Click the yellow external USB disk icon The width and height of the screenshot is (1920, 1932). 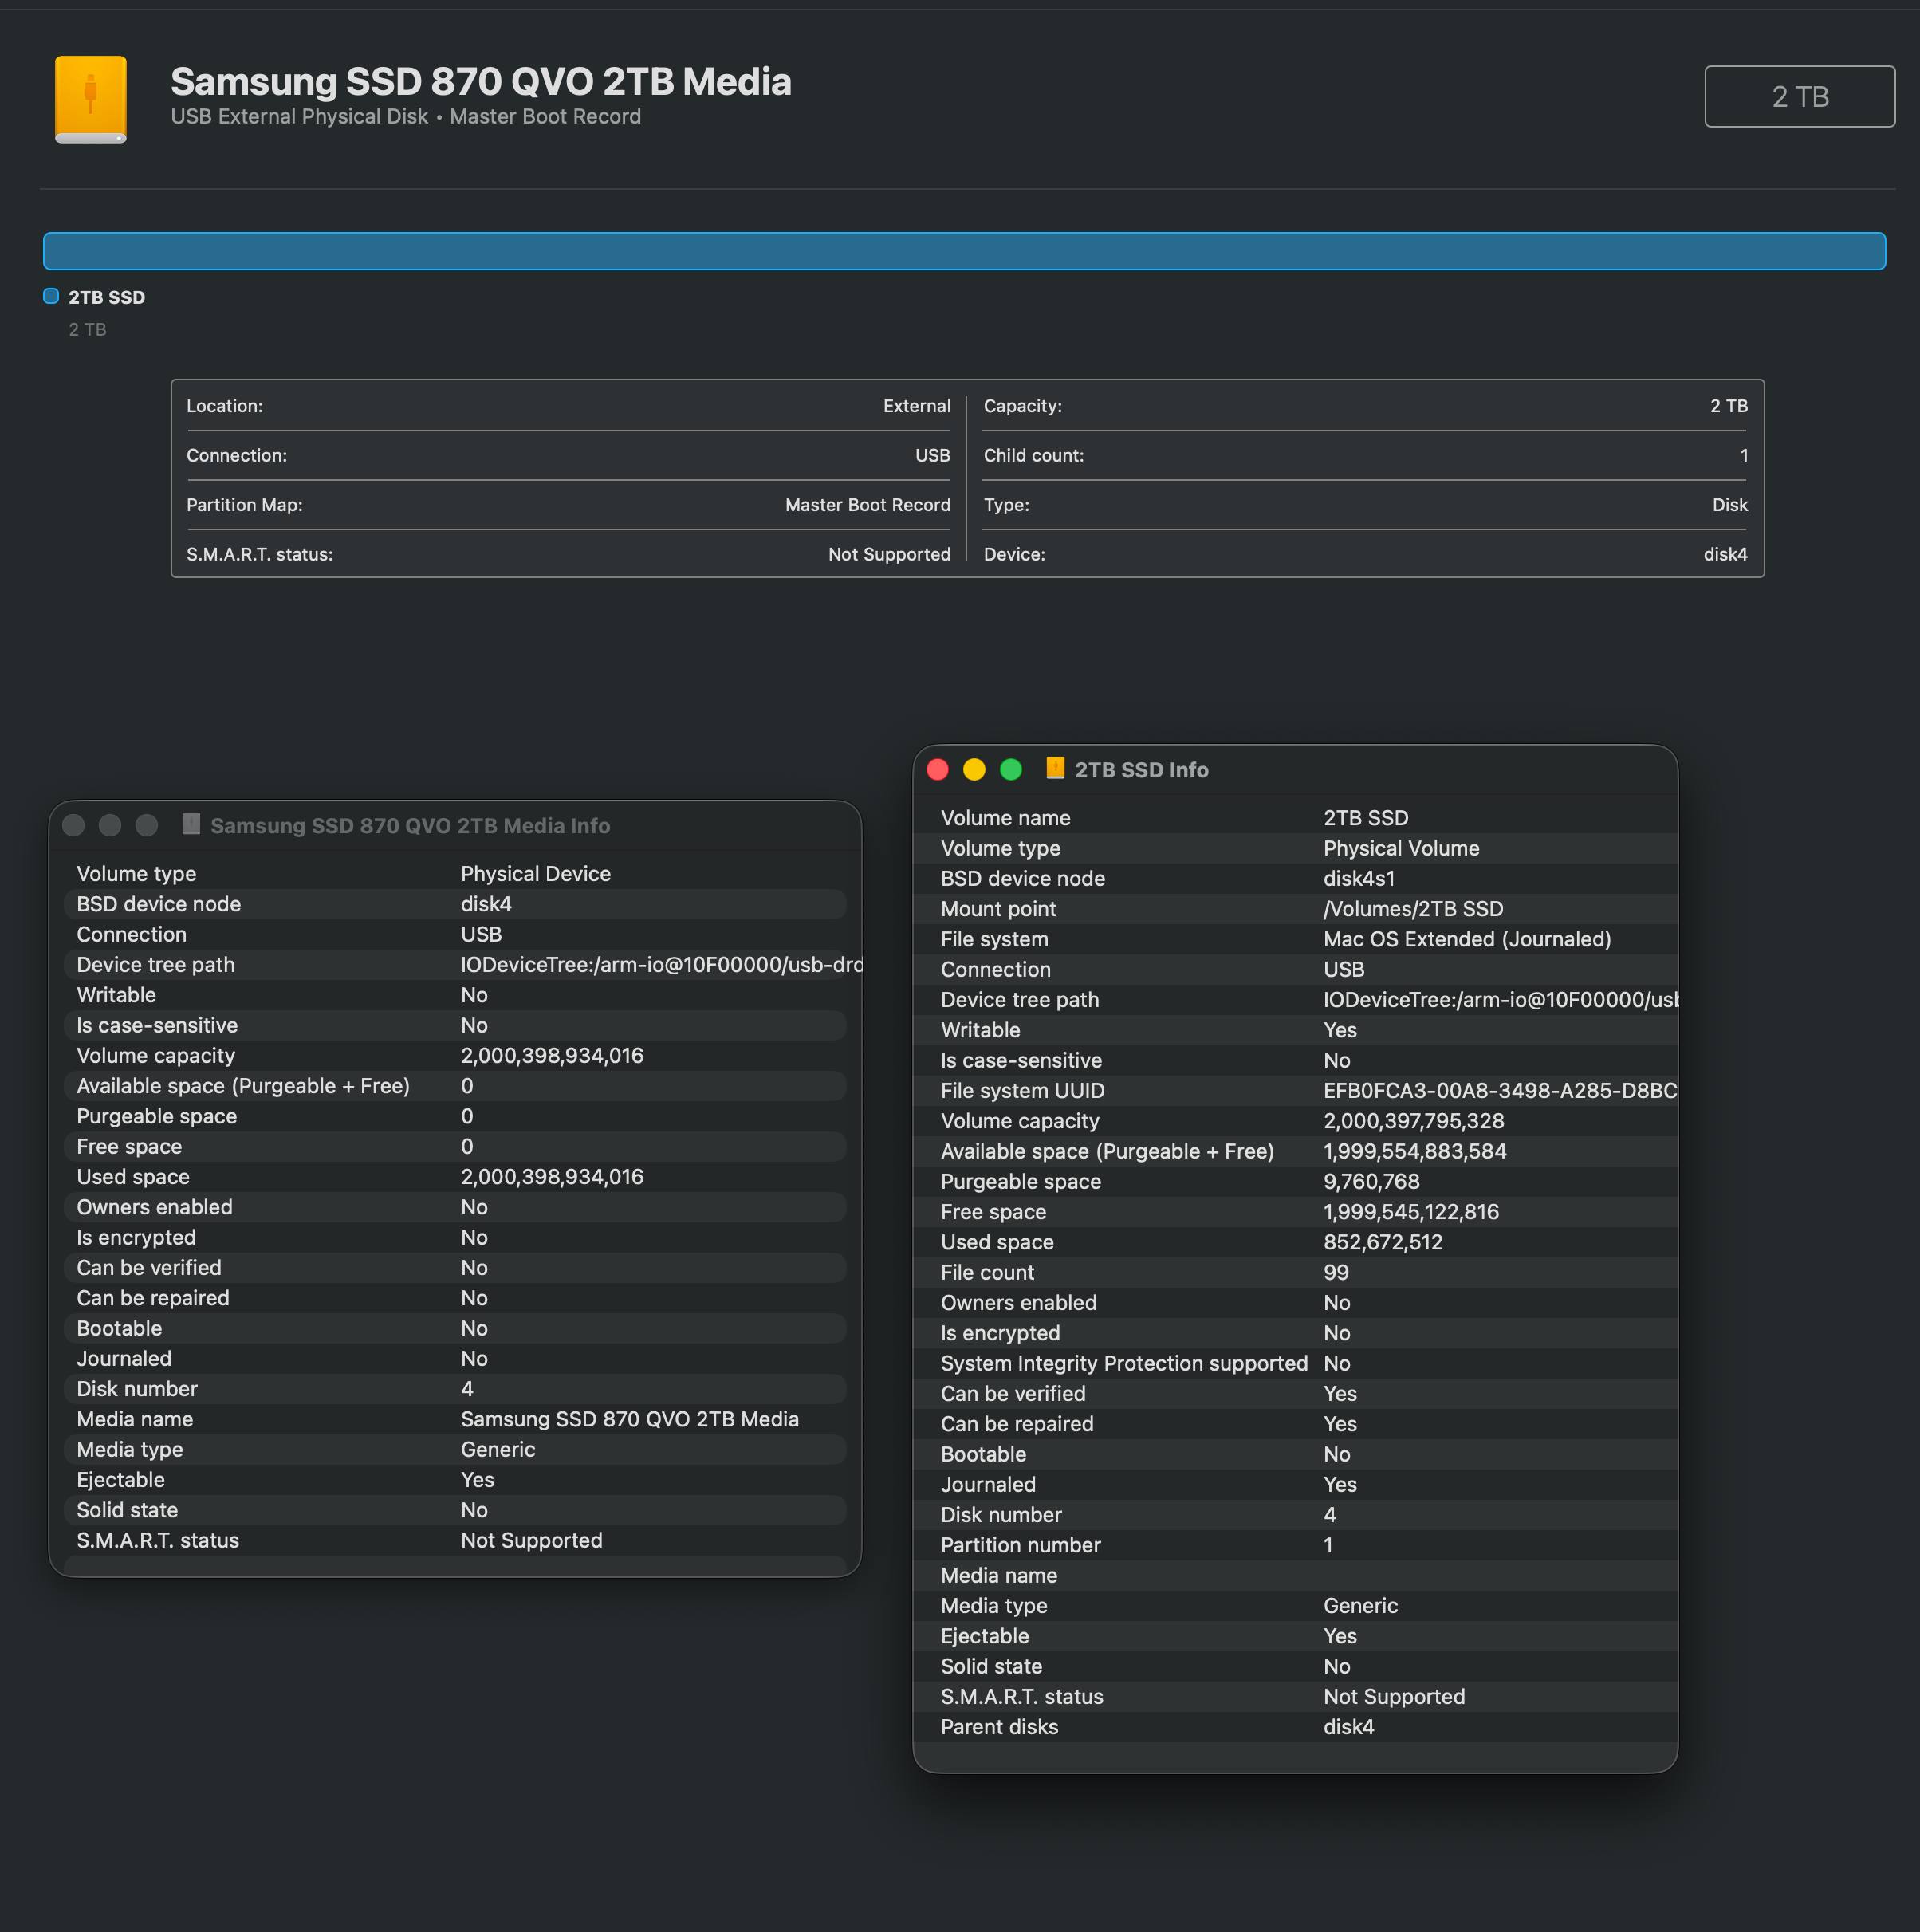pos(90,99)
